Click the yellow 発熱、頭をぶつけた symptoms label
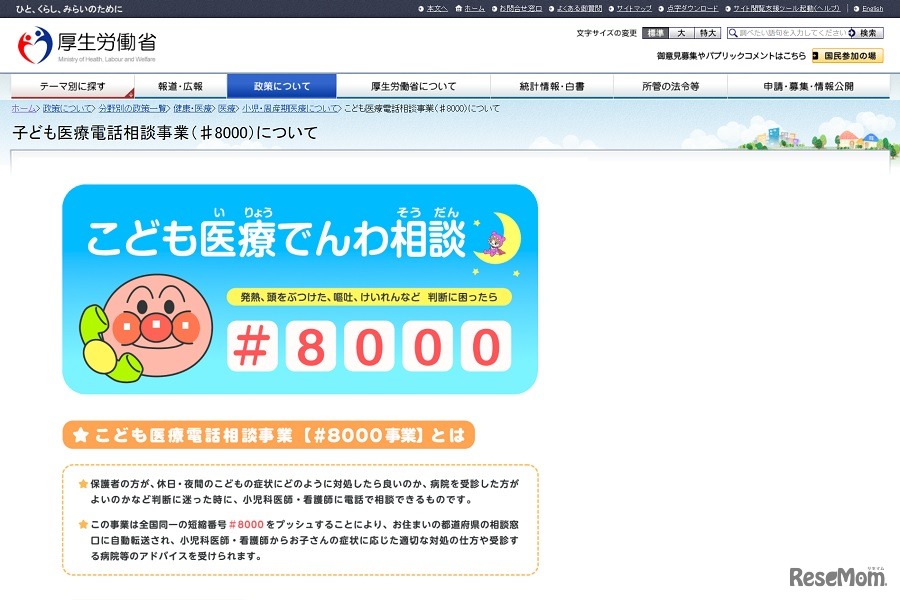 (x=368, y=297)
